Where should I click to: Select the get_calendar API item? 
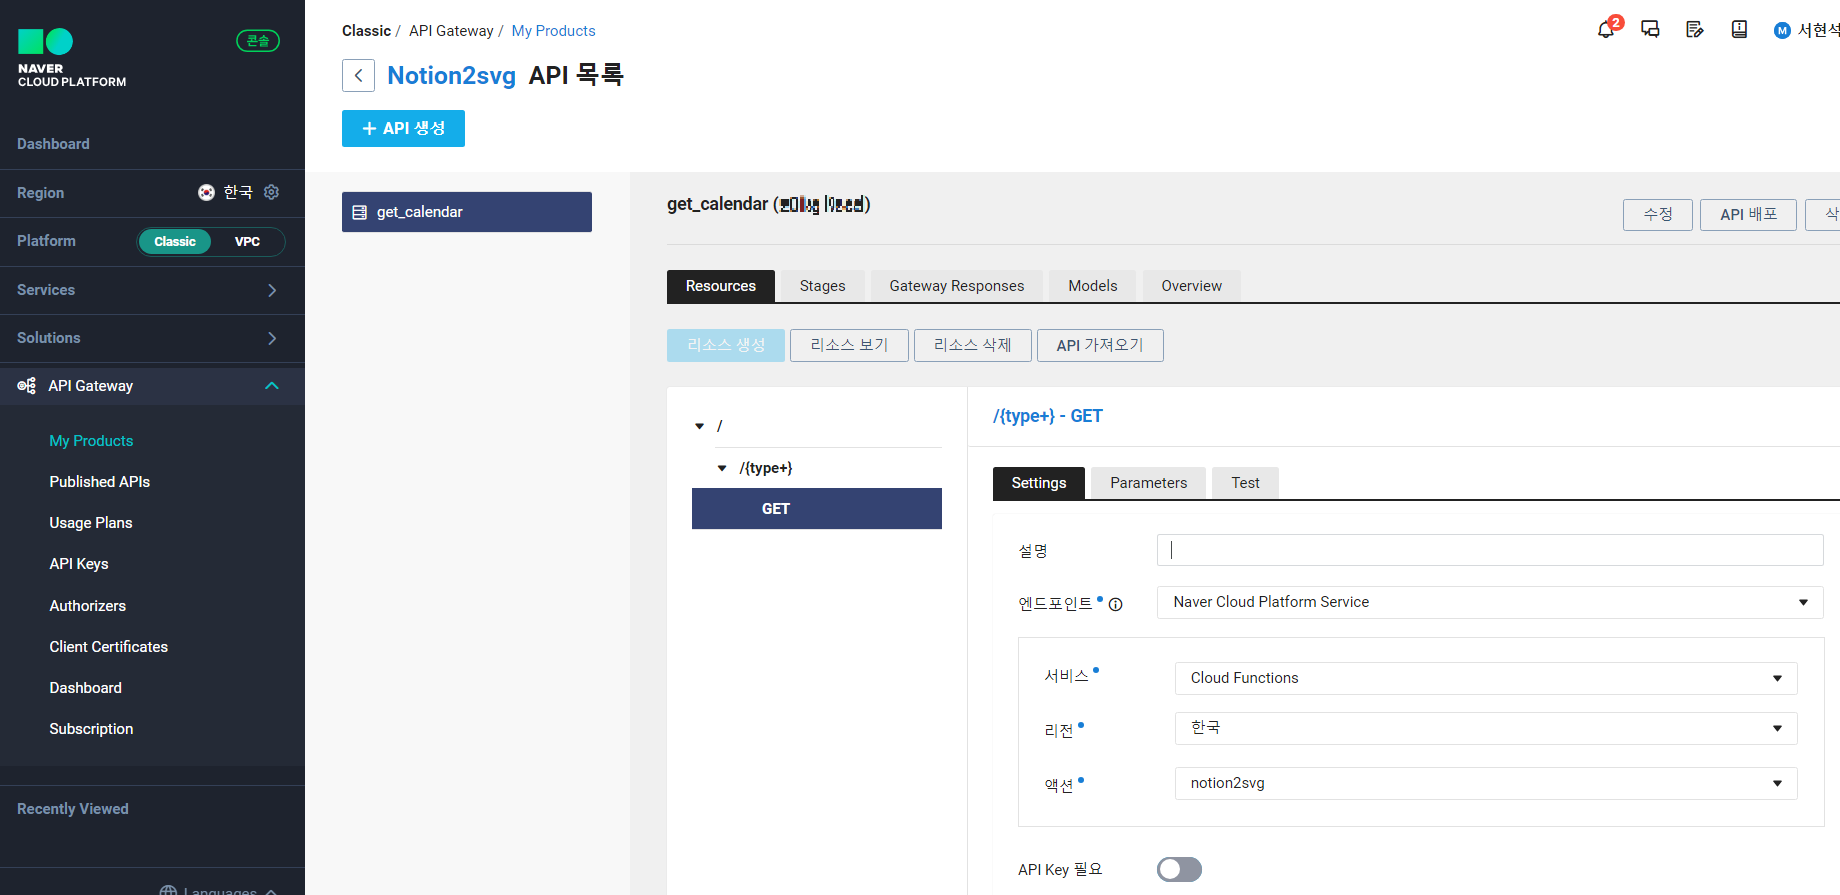[467, 212]
